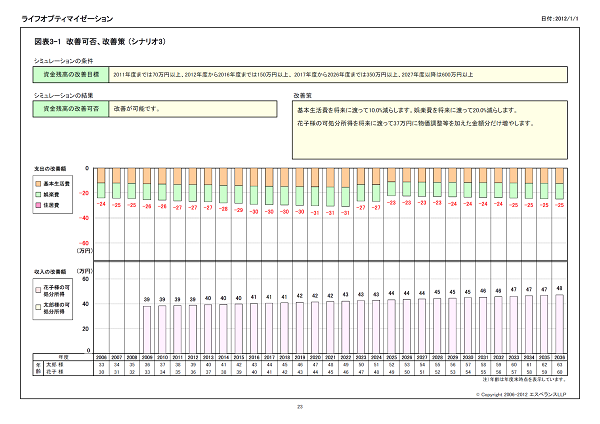Click the 年度 row header in table

(x=63, y=356)
